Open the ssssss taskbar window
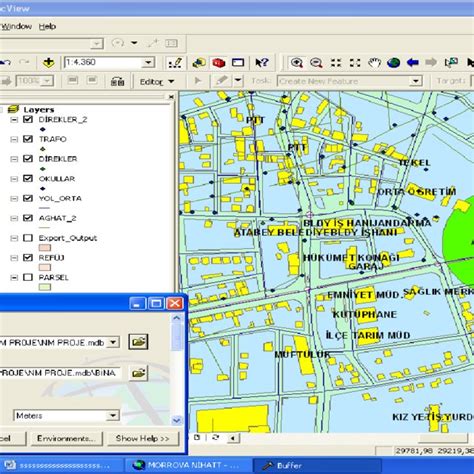474x474 pixels. tap(62, 465)
